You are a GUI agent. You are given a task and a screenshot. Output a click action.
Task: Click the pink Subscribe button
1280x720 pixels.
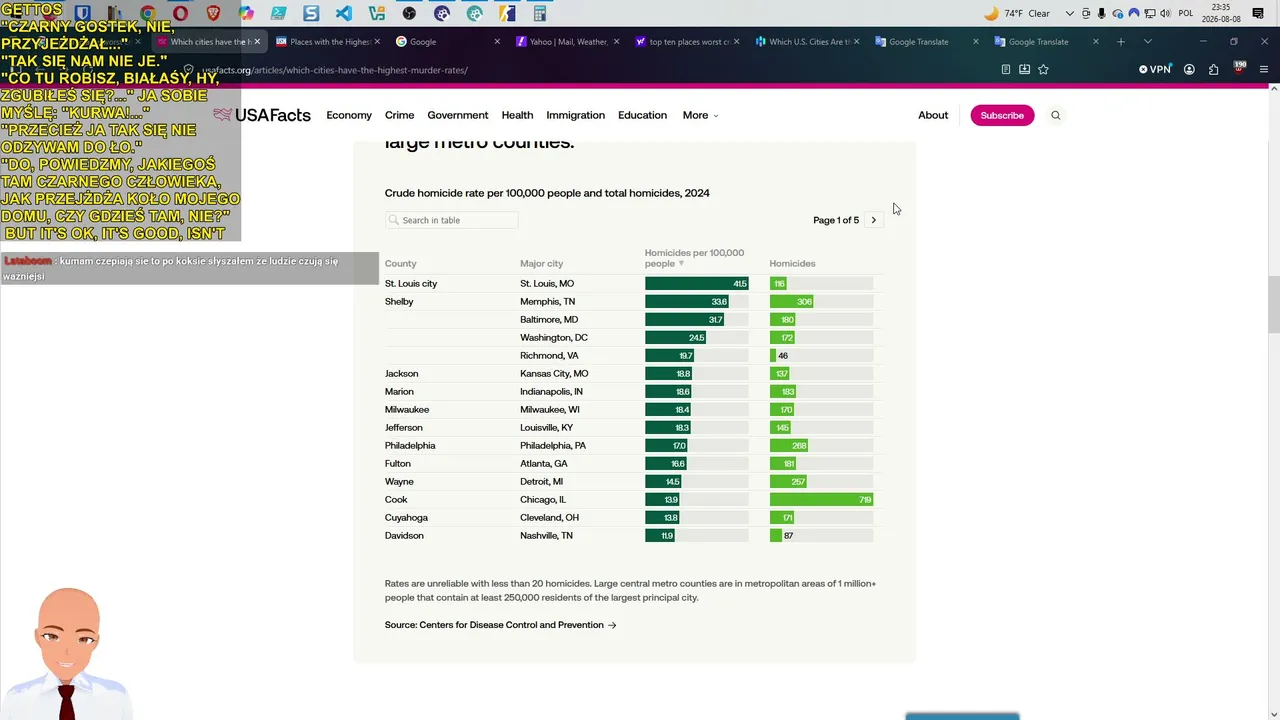point(1002,115)
